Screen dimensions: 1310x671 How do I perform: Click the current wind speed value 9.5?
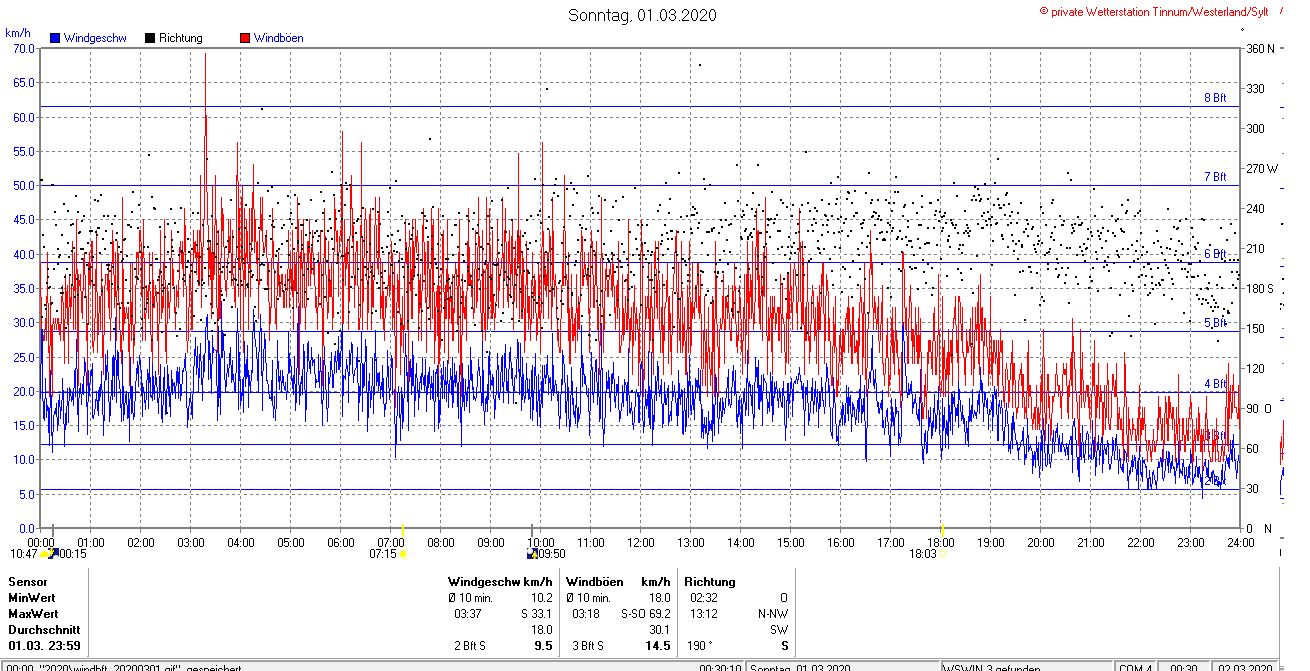pos(544,646)
